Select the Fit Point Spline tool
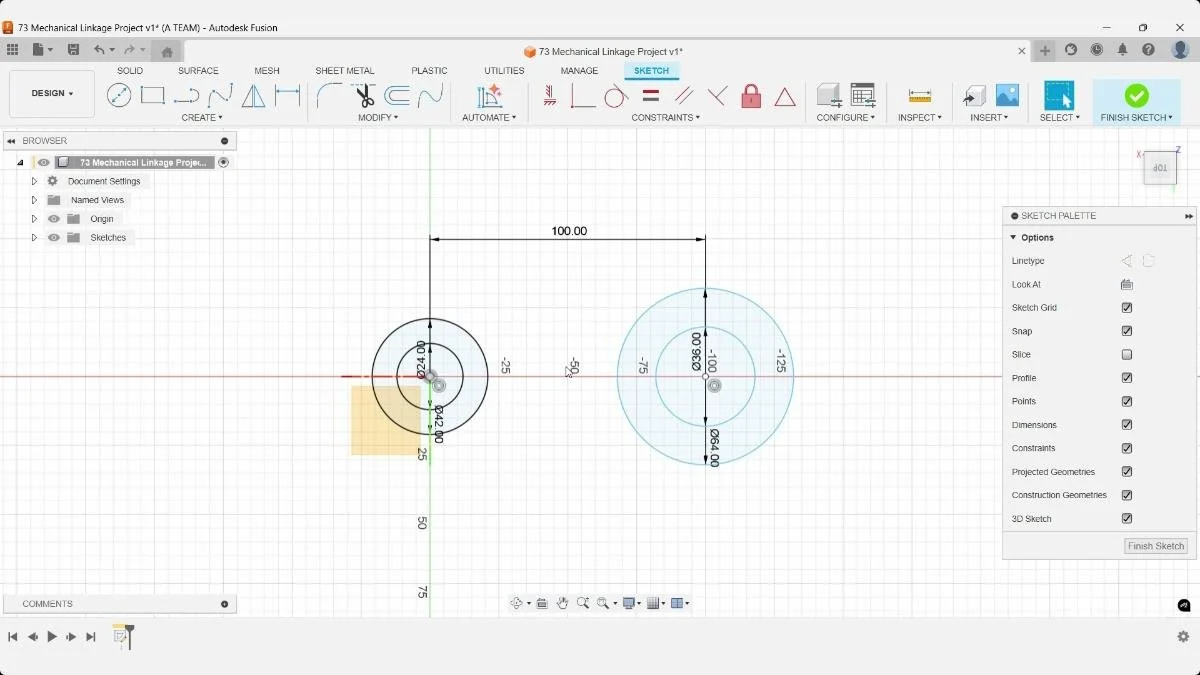 click(x=220, y=95)
